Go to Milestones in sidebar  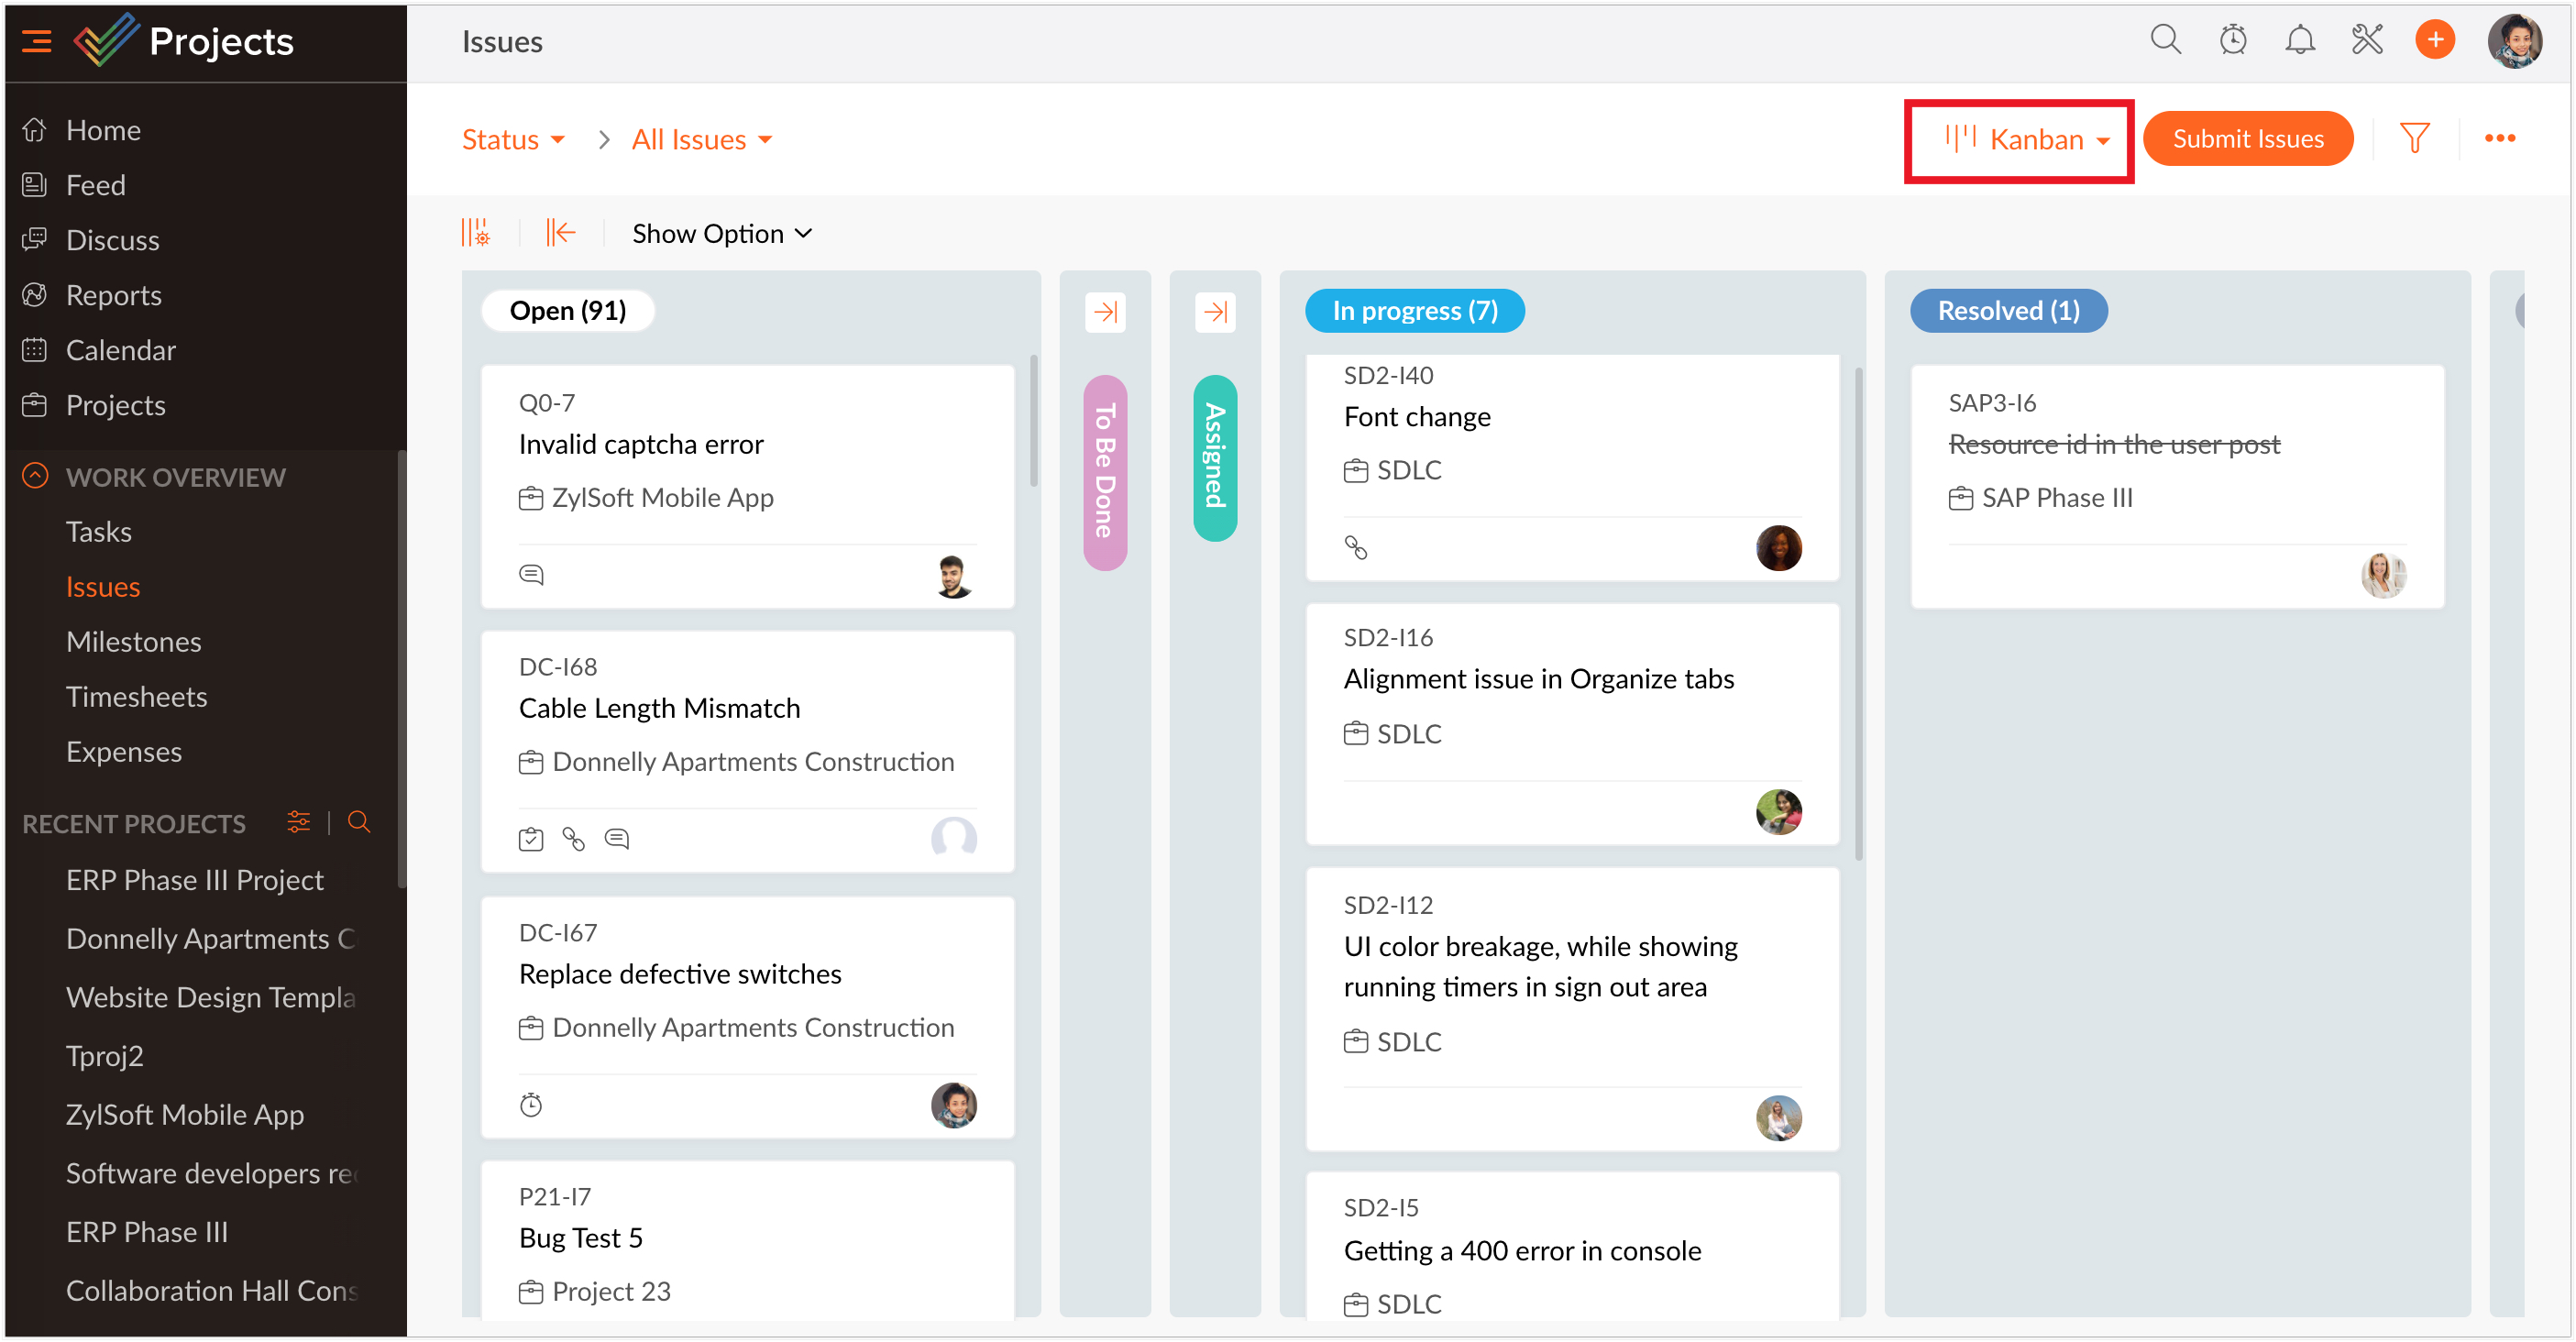coord(133,641)
